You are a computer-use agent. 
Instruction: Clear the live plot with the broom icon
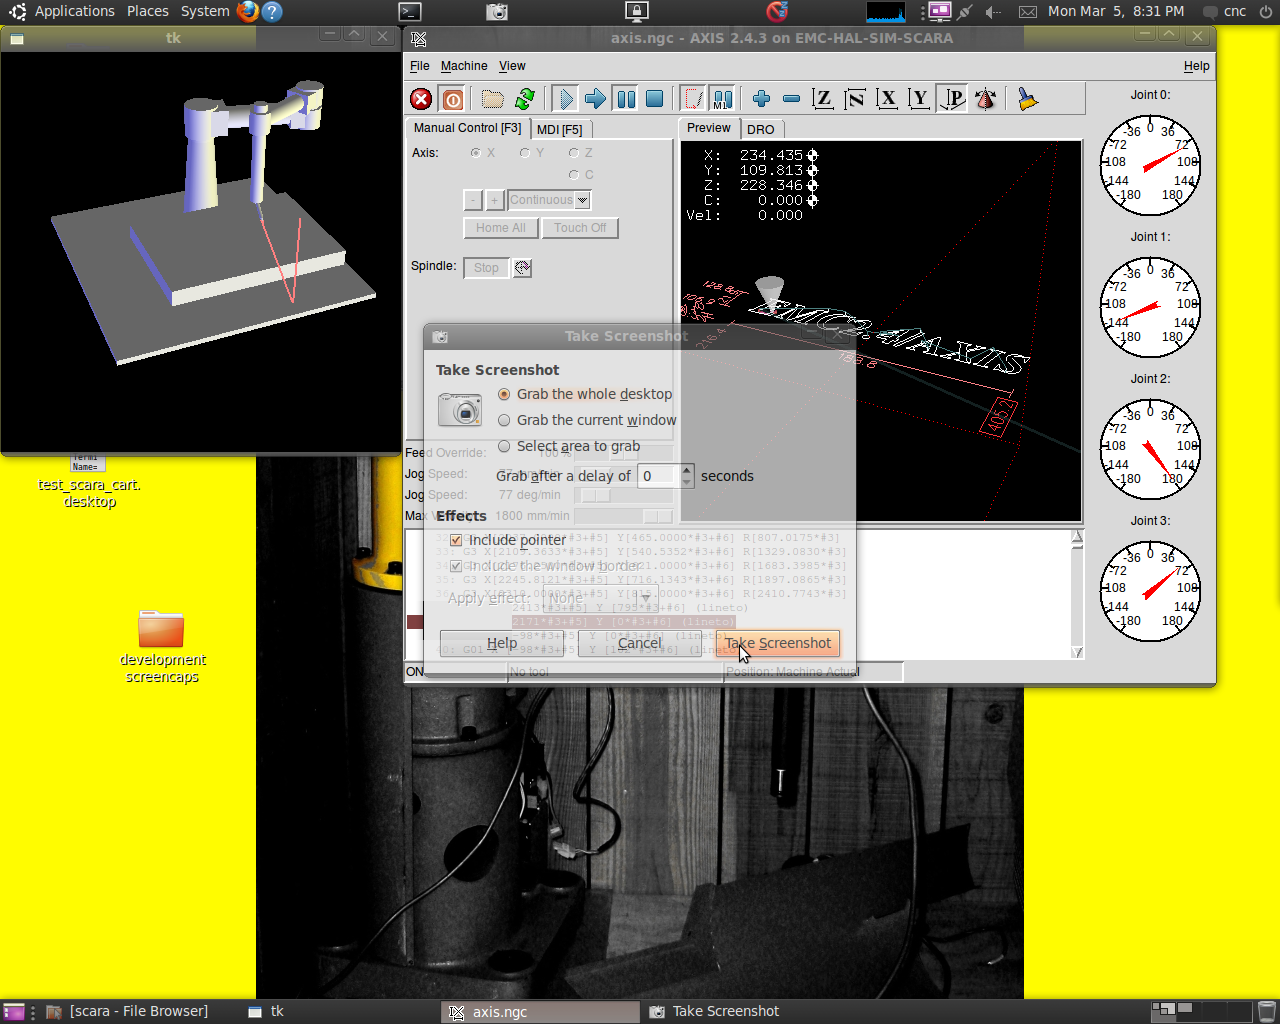(1027, 99)
